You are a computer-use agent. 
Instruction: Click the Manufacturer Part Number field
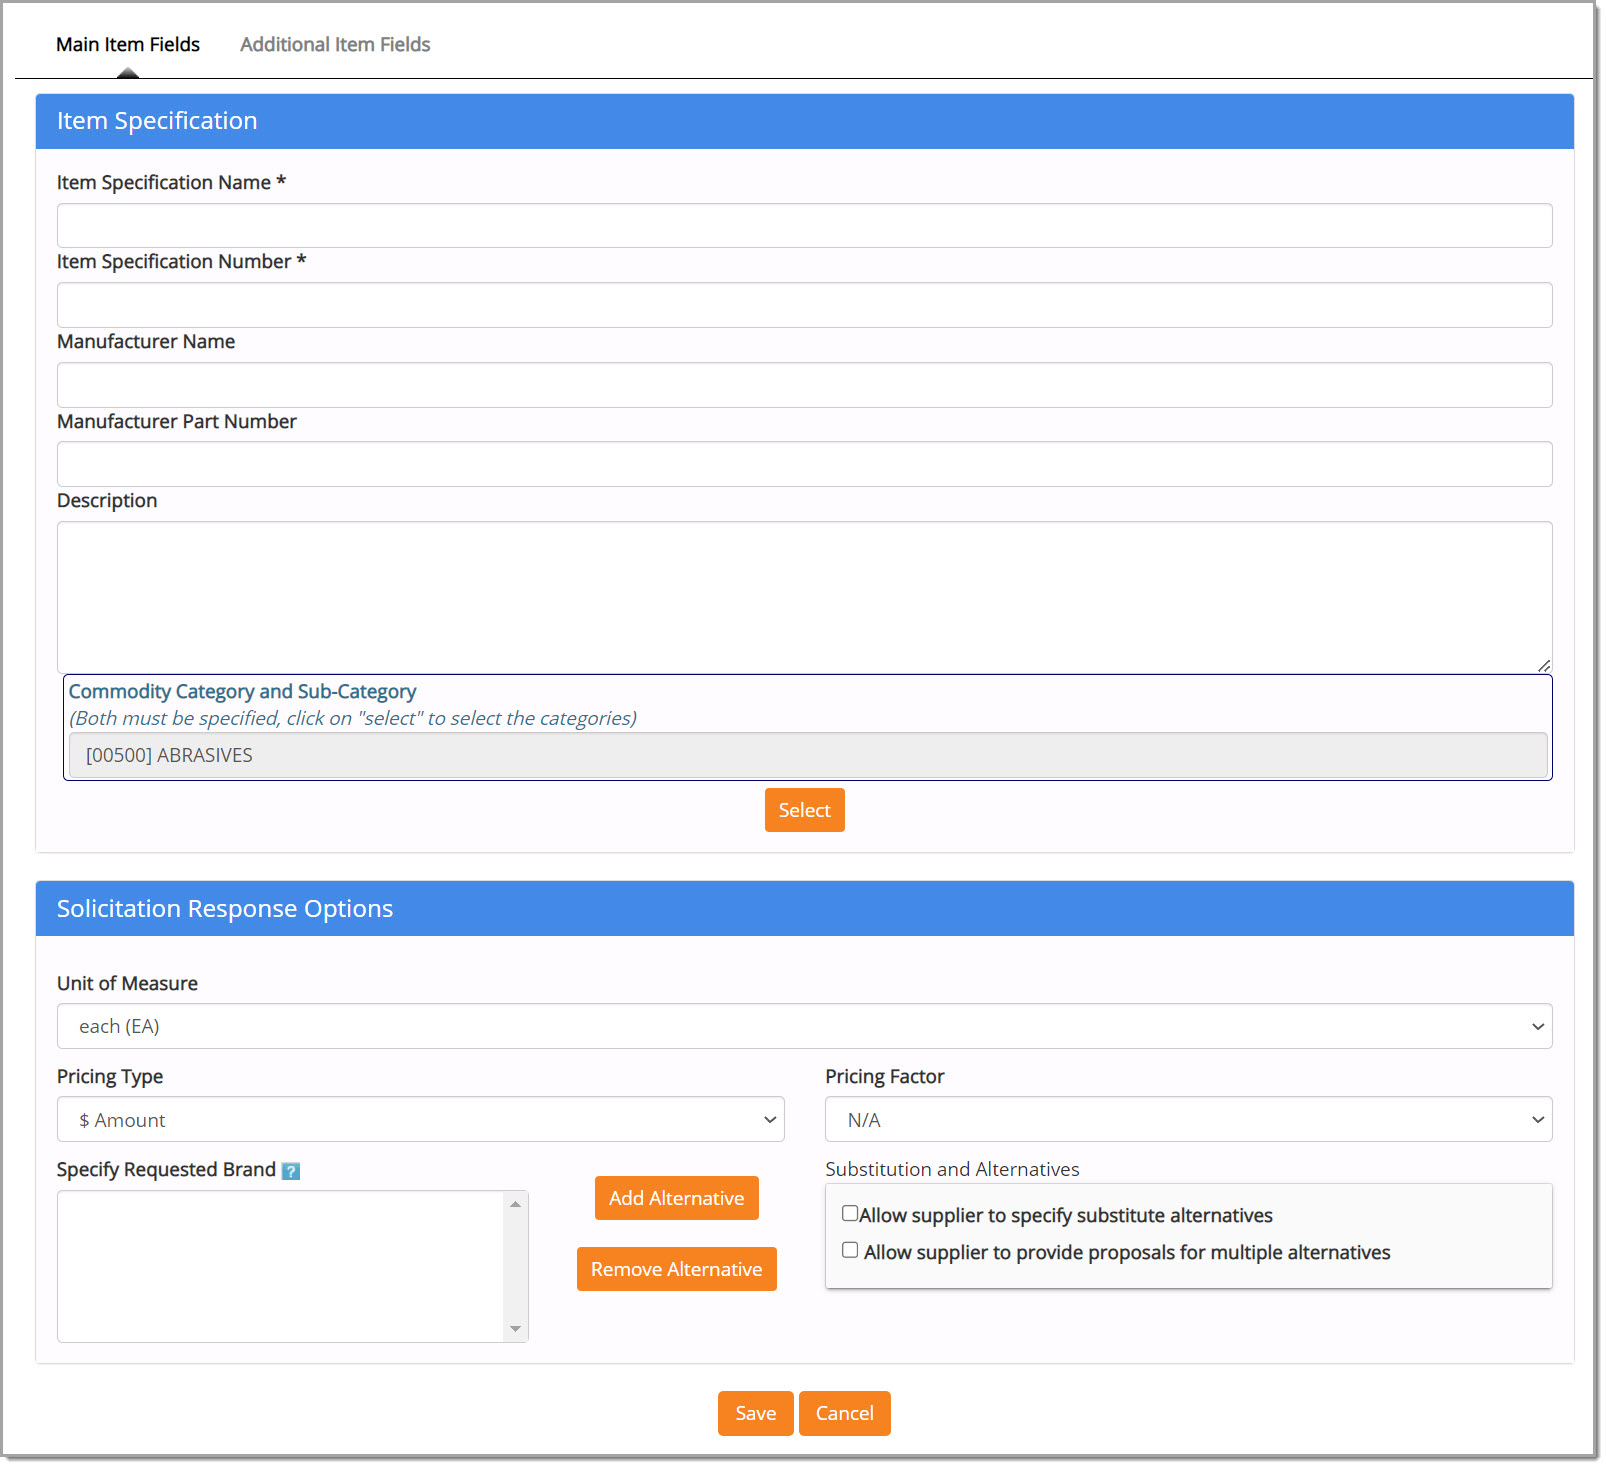click(803, 463)
